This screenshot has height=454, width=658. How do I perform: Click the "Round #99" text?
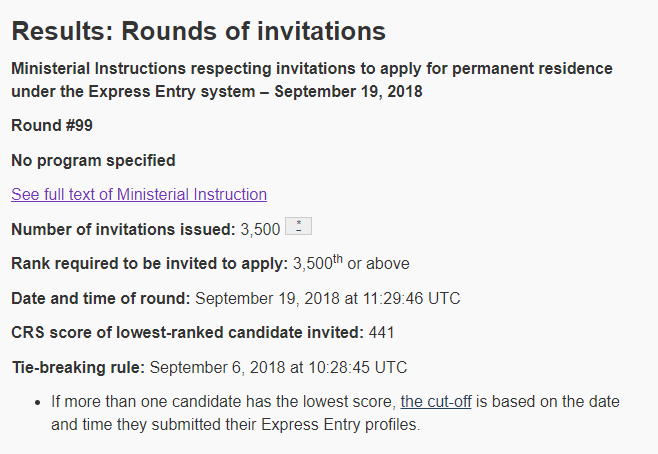point(52,126)
